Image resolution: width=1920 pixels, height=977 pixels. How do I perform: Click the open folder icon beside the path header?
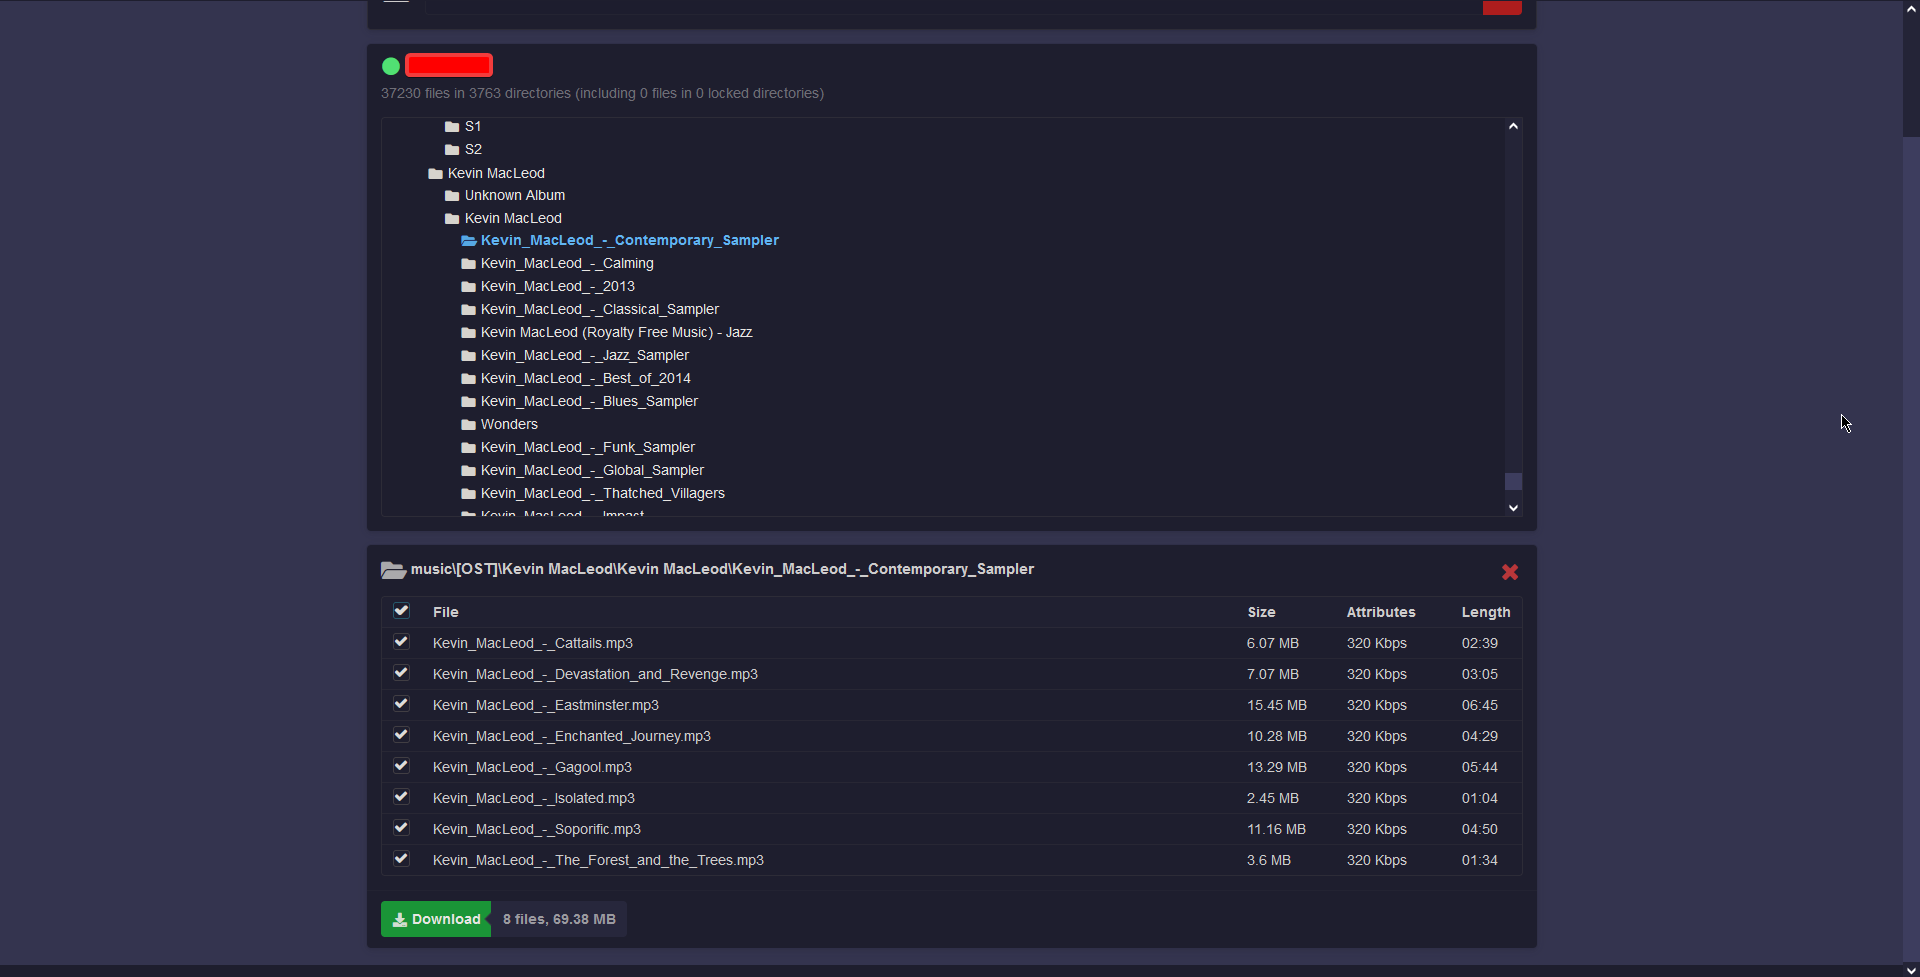click(x=393, y=570)
